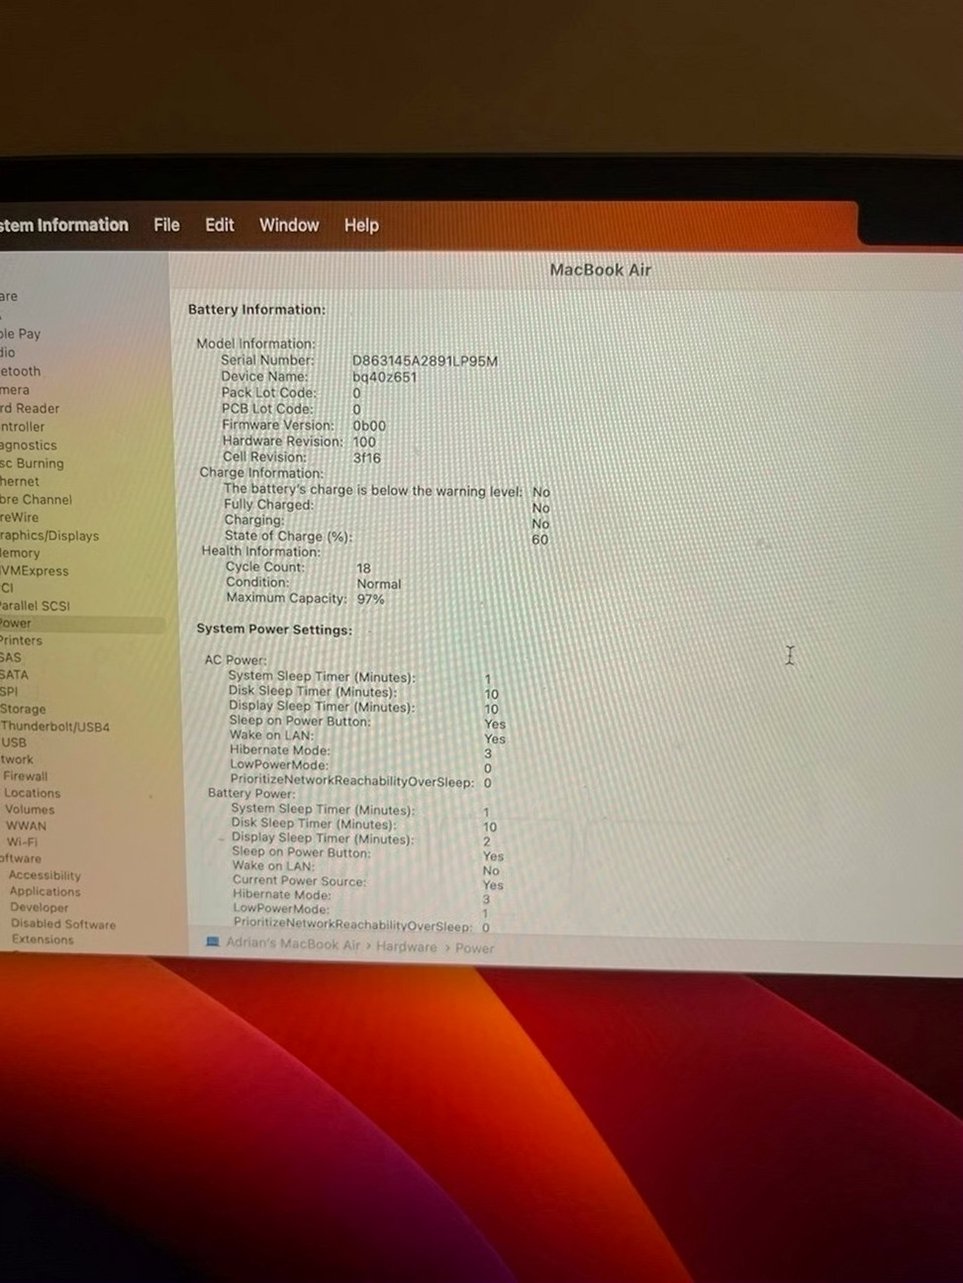Open the File menu
This screenshot has height=1283, width=963.
point(167,225)
